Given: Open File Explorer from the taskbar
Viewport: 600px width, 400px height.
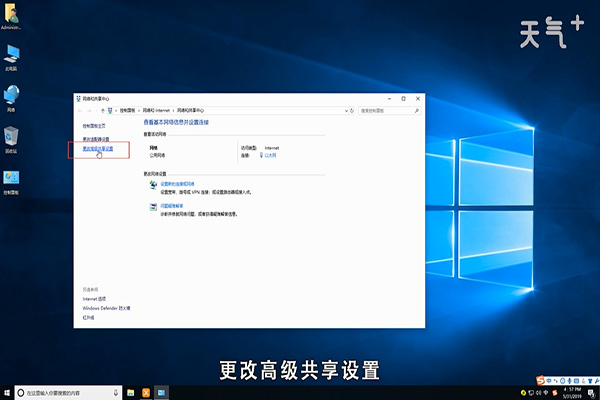Looking at the screenshot, I should 131,393.
